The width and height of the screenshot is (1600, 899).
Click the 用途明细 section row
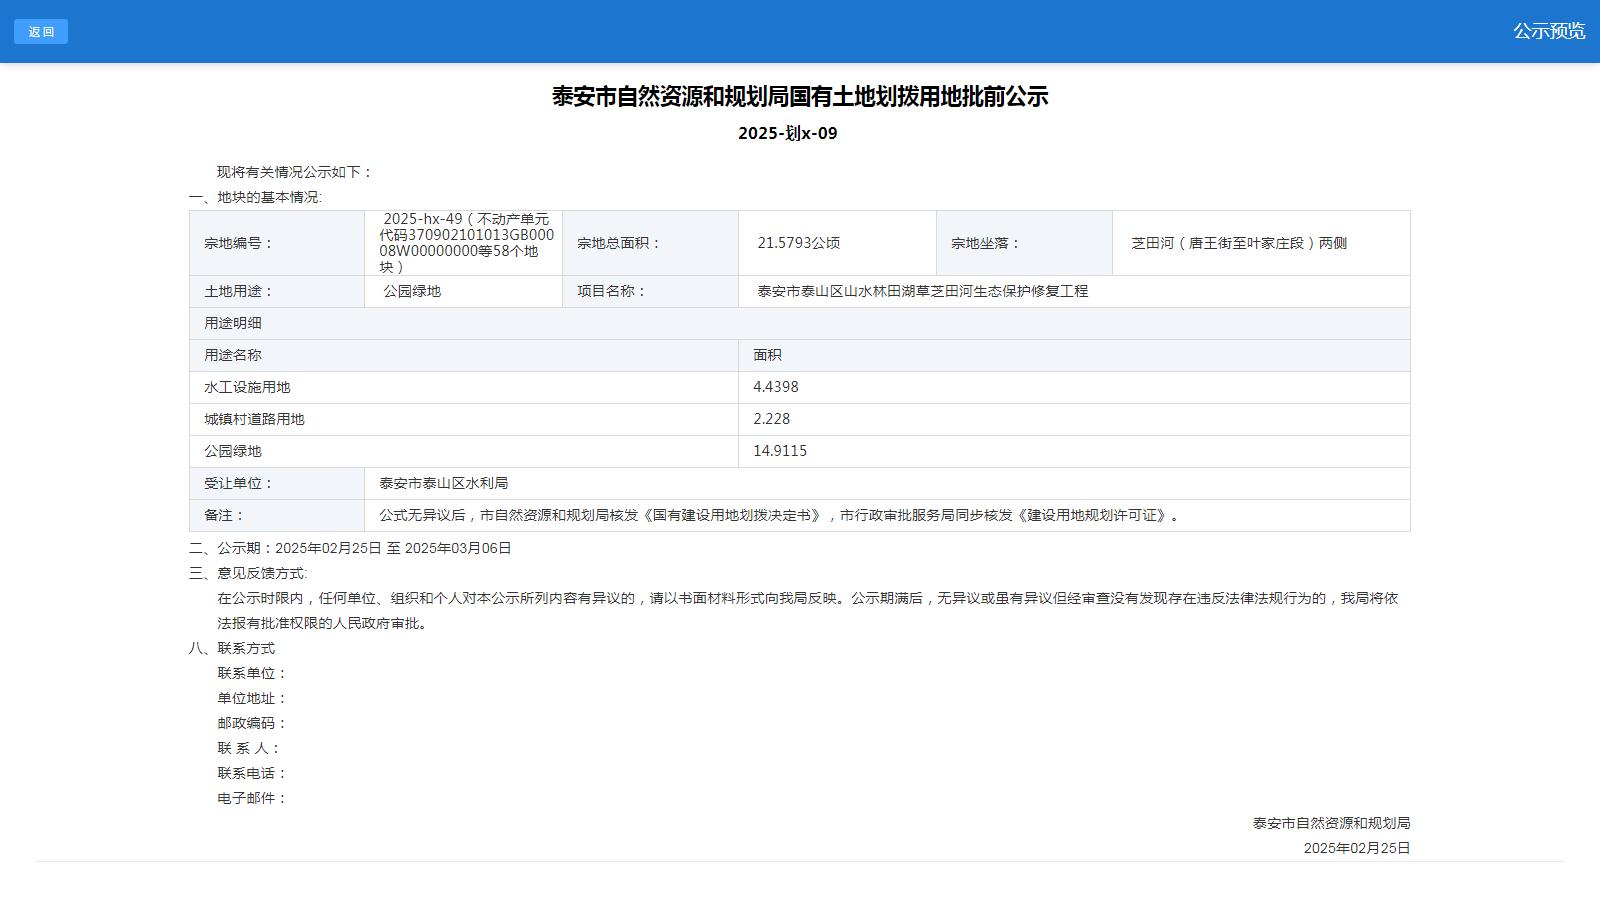(x=800, y=323)
